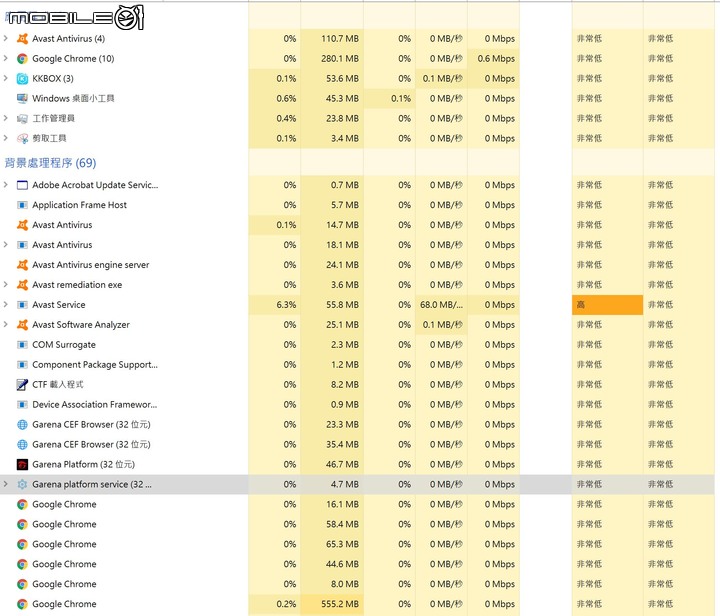Image resolution: width=720 pixels, height=616 pixels.
Task: Click the Google Chrome (10) icon
Action: (22, 59)
